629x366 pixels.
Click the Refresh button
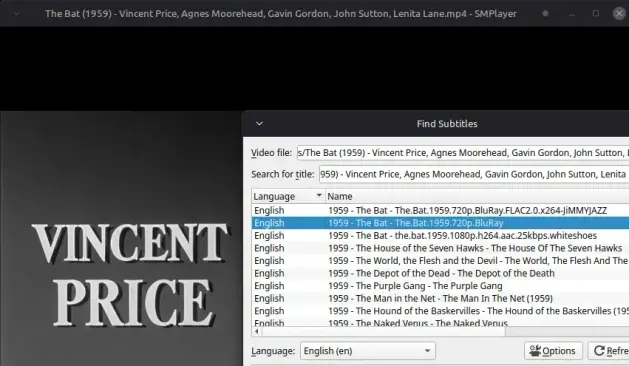609,351
